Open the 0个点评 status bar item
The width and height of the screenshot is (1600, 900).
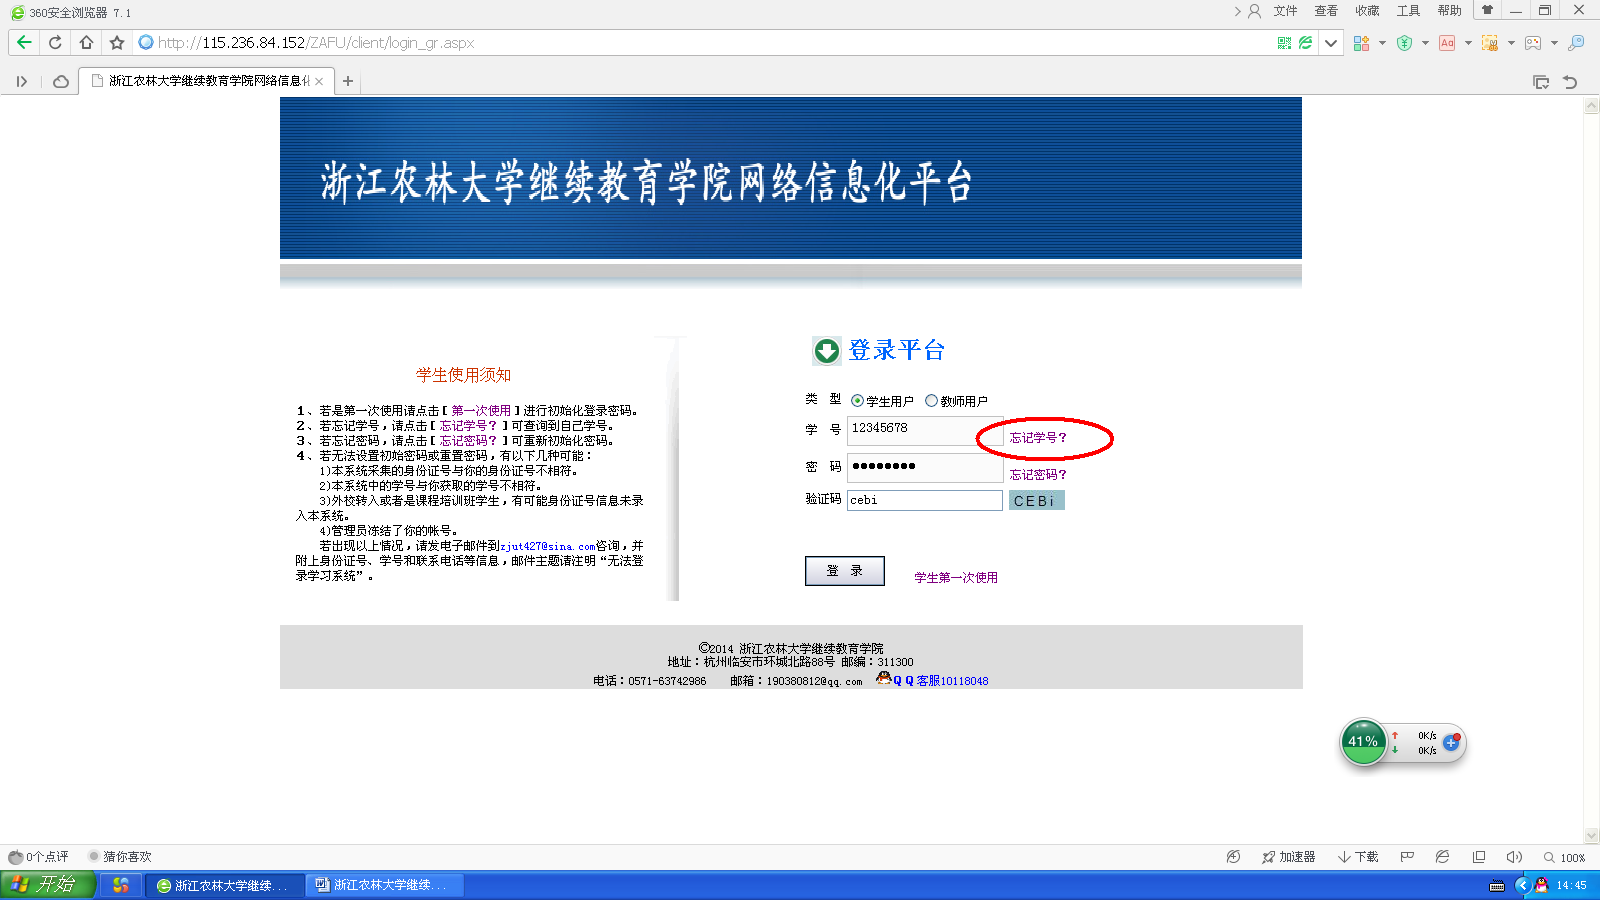39,857
